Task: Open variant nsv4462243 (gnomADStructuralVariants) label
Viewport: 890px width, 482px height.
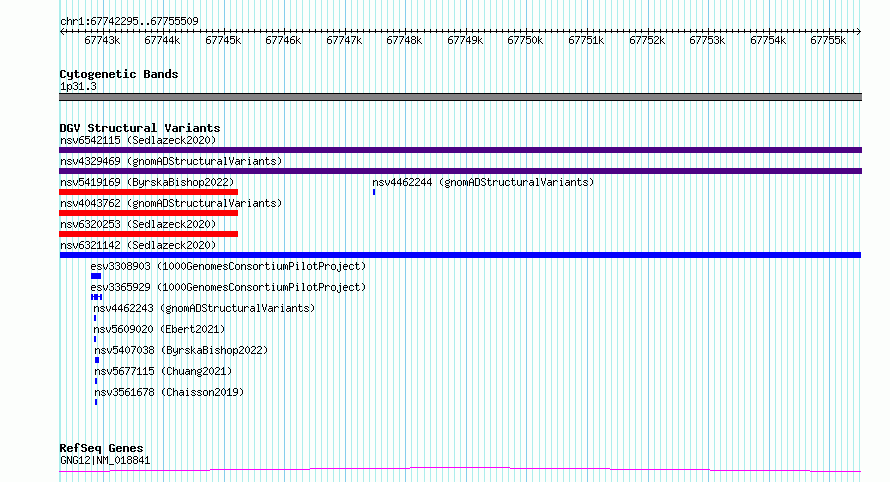Action: point(204,308)
